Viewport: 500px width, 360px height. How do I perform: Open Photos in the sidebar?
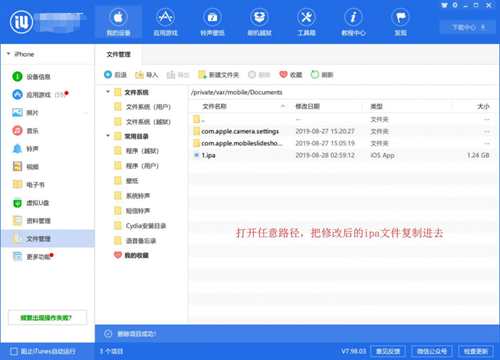click(x=25, y=113)
